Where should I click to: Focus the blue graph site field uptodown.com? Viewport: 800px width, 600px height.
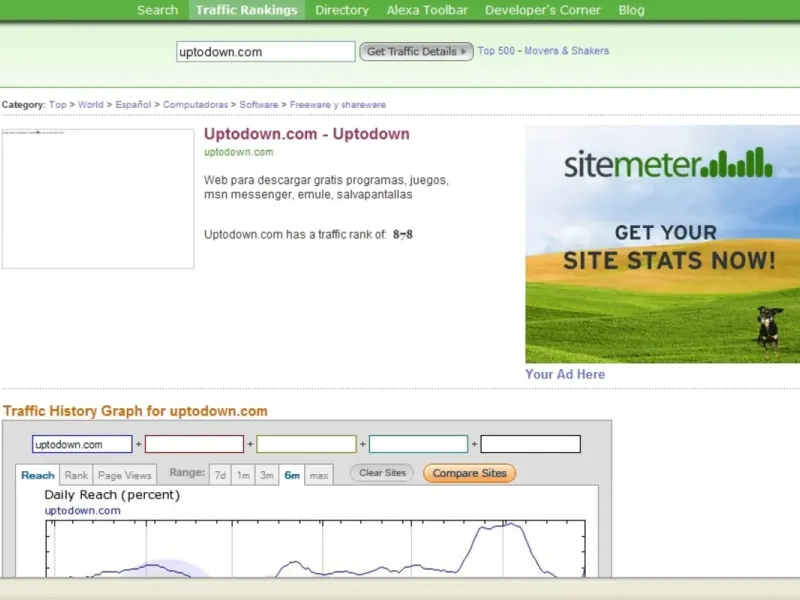(82, 444)
